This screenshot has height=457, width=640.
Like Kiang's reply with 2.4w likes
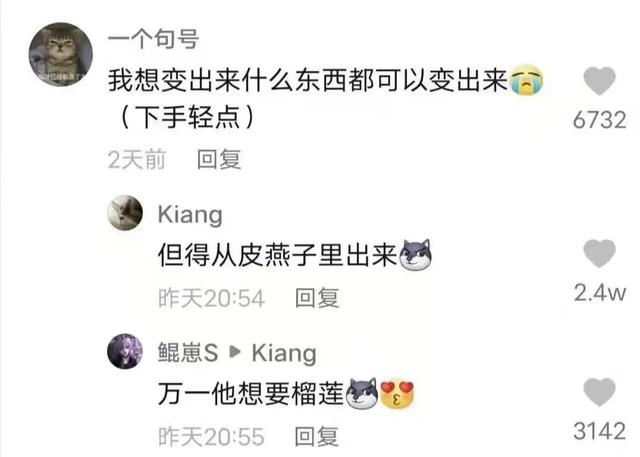[x=599, y=253]
